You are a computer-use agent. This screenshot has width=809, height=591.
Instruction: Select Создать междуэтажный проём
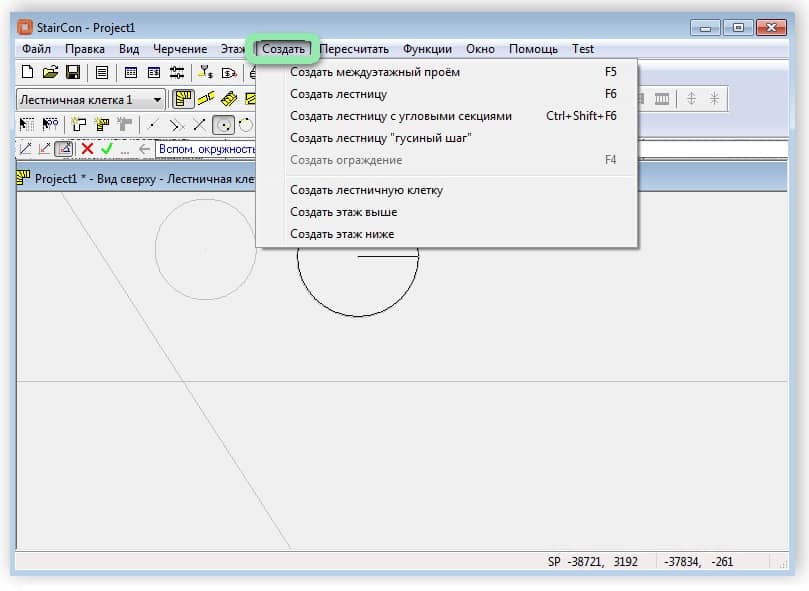375,72
